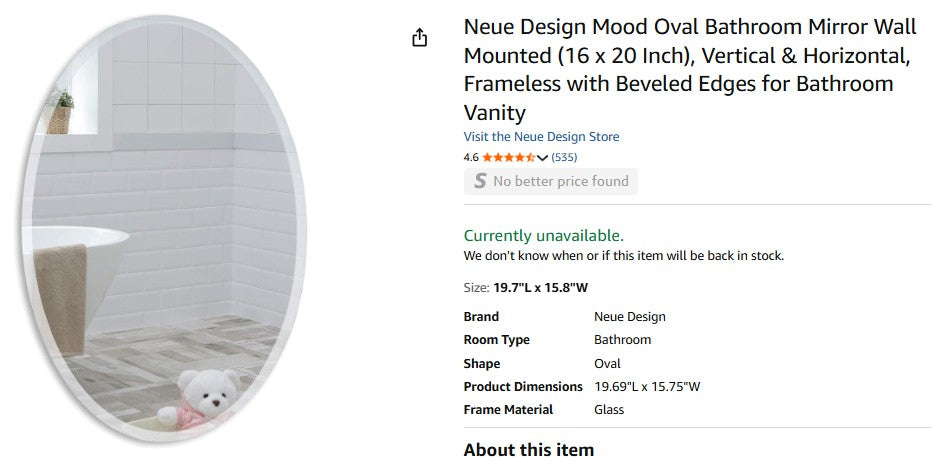
Task: Open the 535 customer reviews link
Action: 565,157
